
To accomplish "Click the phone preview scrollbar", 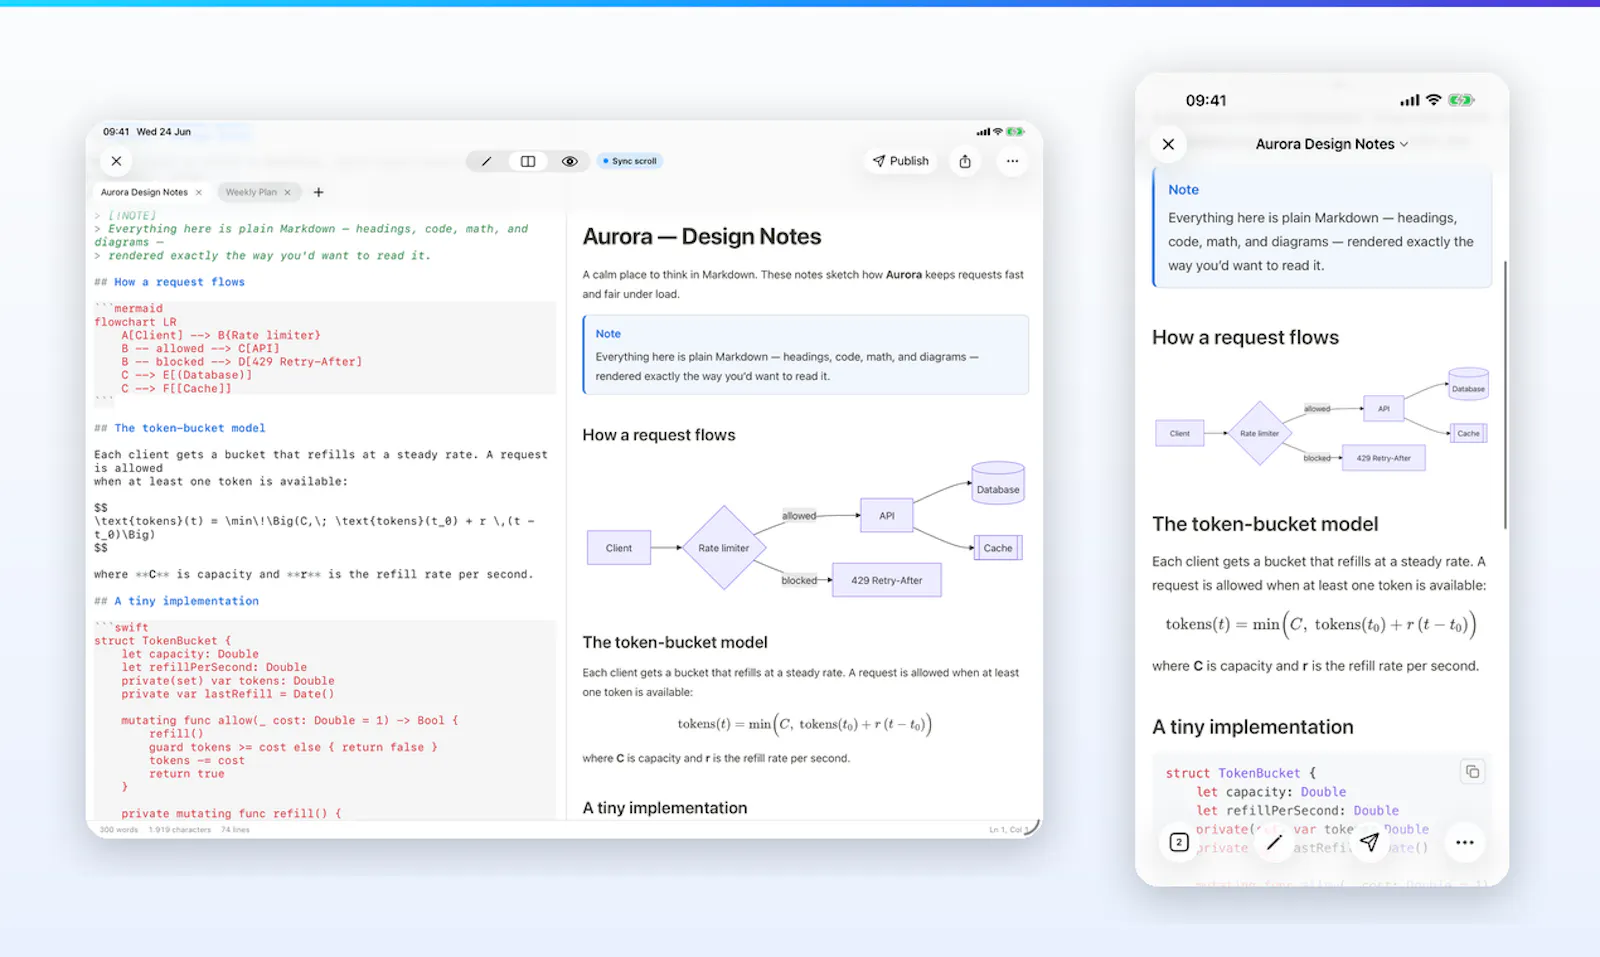I will pos(1504,395).
